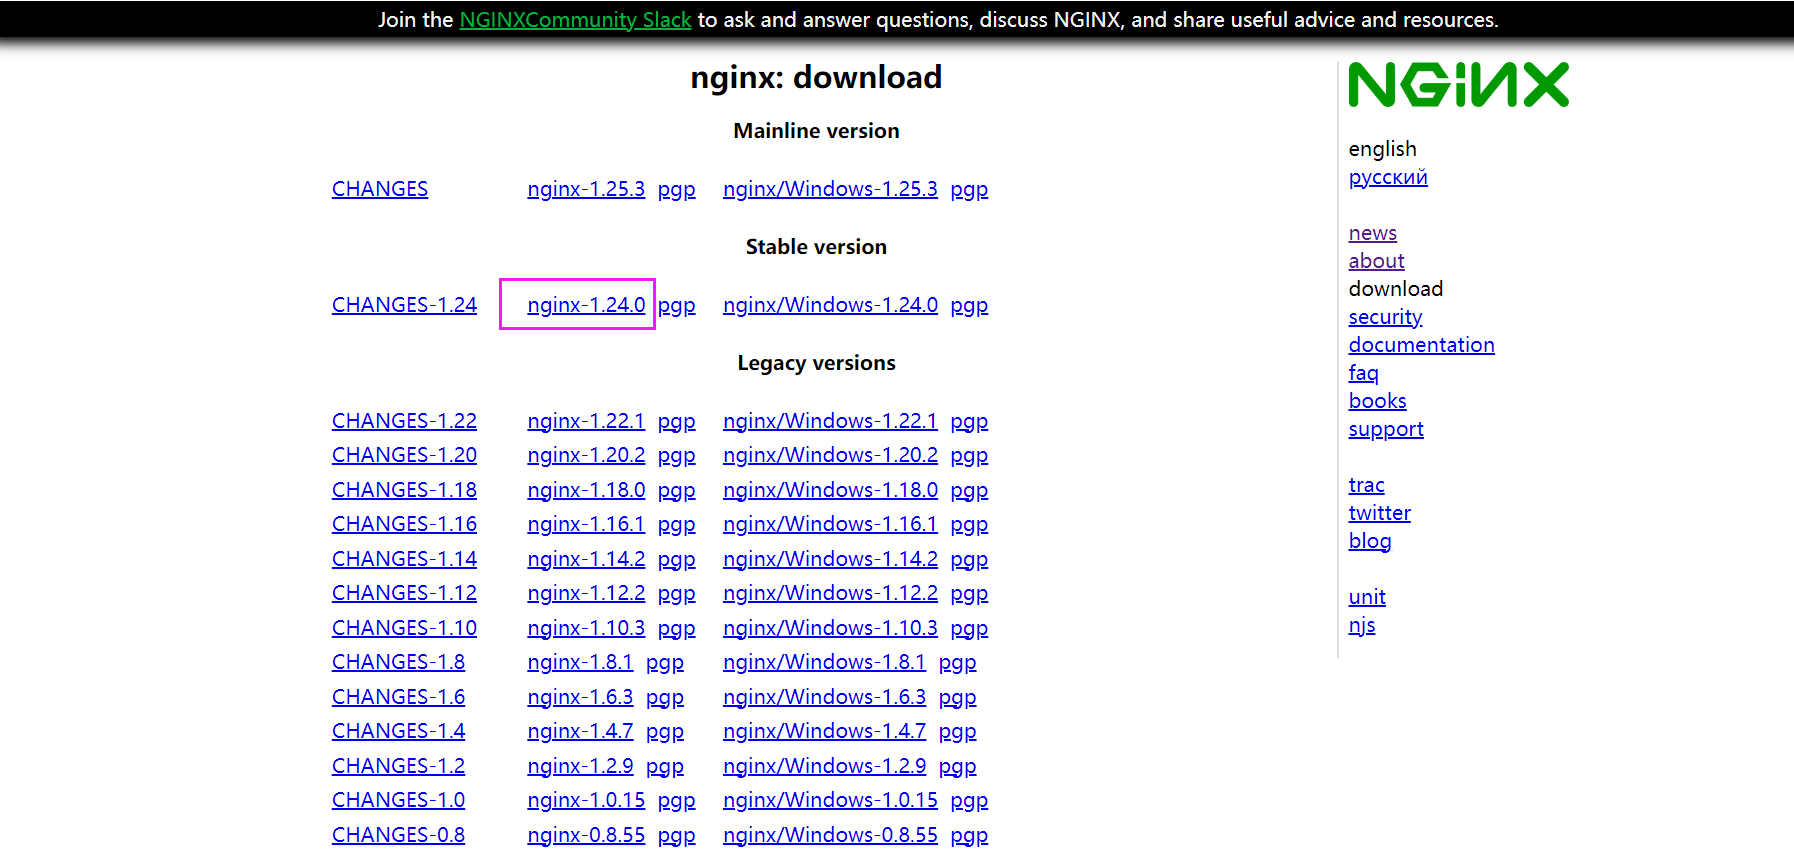This screenshot has width=1794, height=852.
Task: Download nginx/Windows-1.25.3
Action: [830, 189]
